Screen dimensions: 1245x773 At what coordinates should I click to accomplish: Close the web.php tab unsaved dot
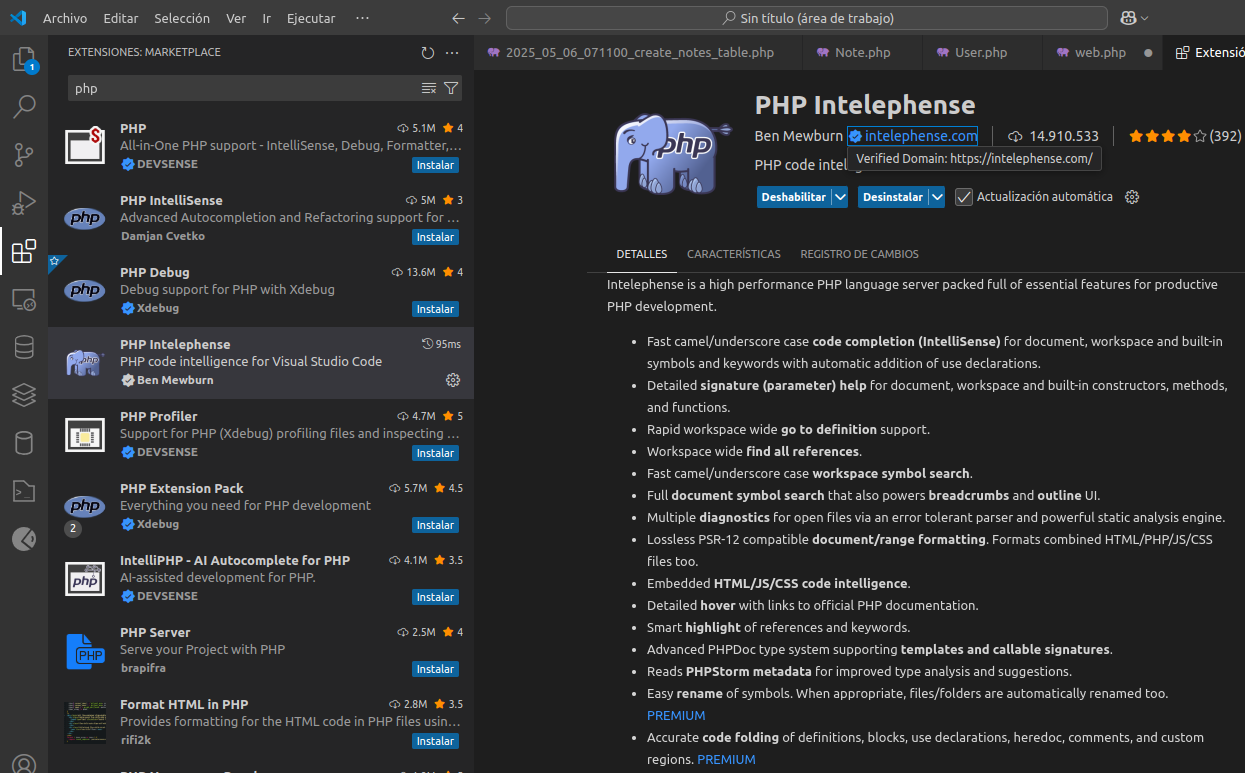tap(1148, 52)
